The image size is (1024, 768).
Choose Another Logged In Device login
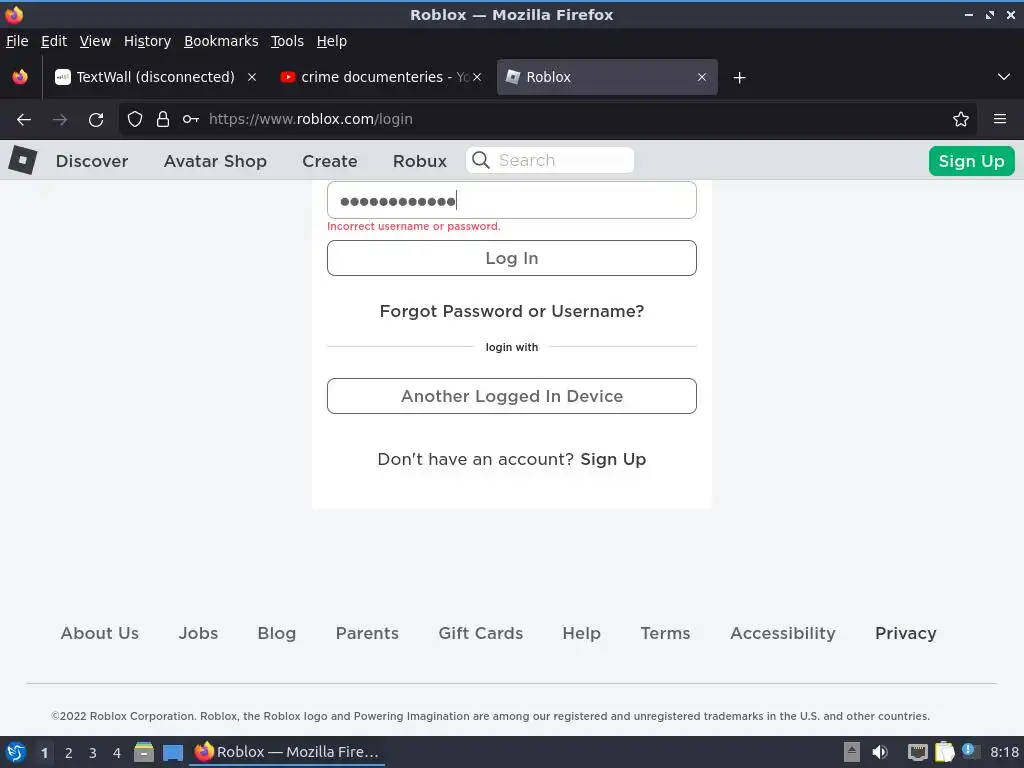(x=512, y=396)
